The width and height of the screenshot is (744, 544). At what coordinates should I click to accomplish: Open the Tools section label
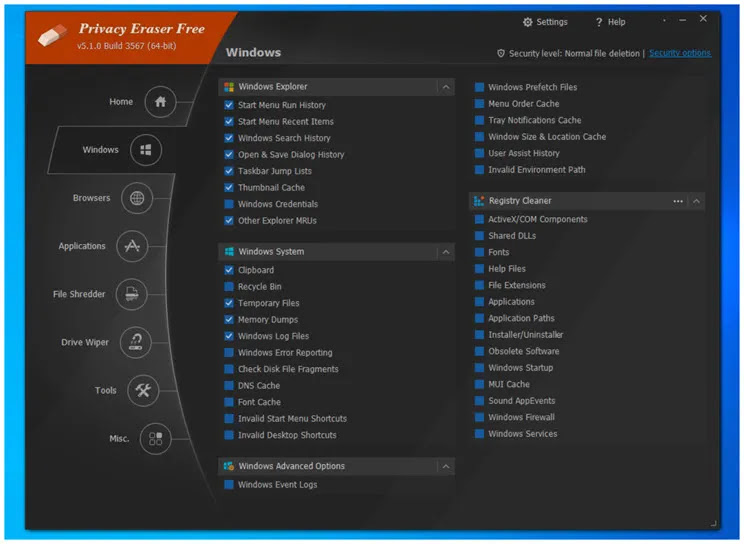105,391
